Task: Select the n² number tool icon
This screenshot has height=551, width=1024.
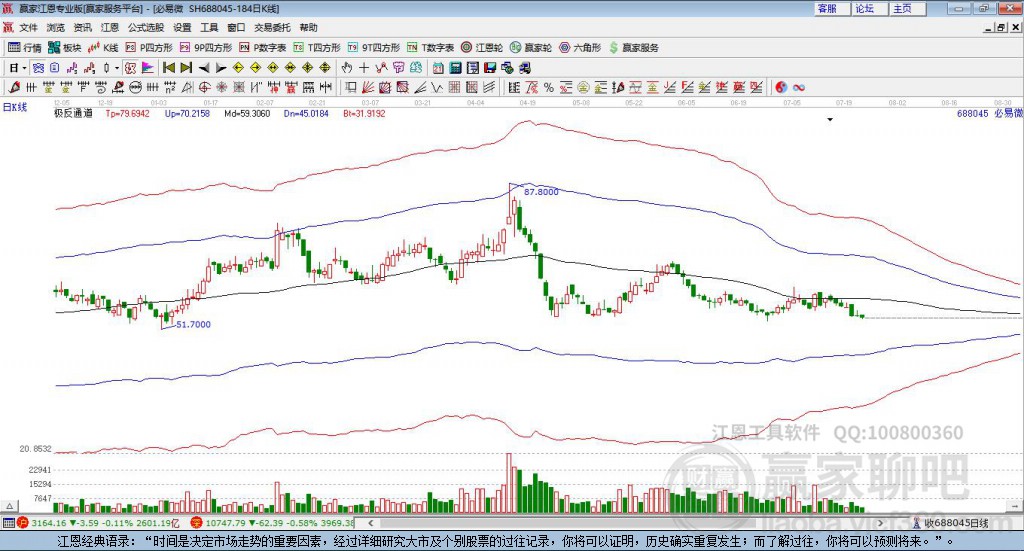Action: click(x=170, y=87)
